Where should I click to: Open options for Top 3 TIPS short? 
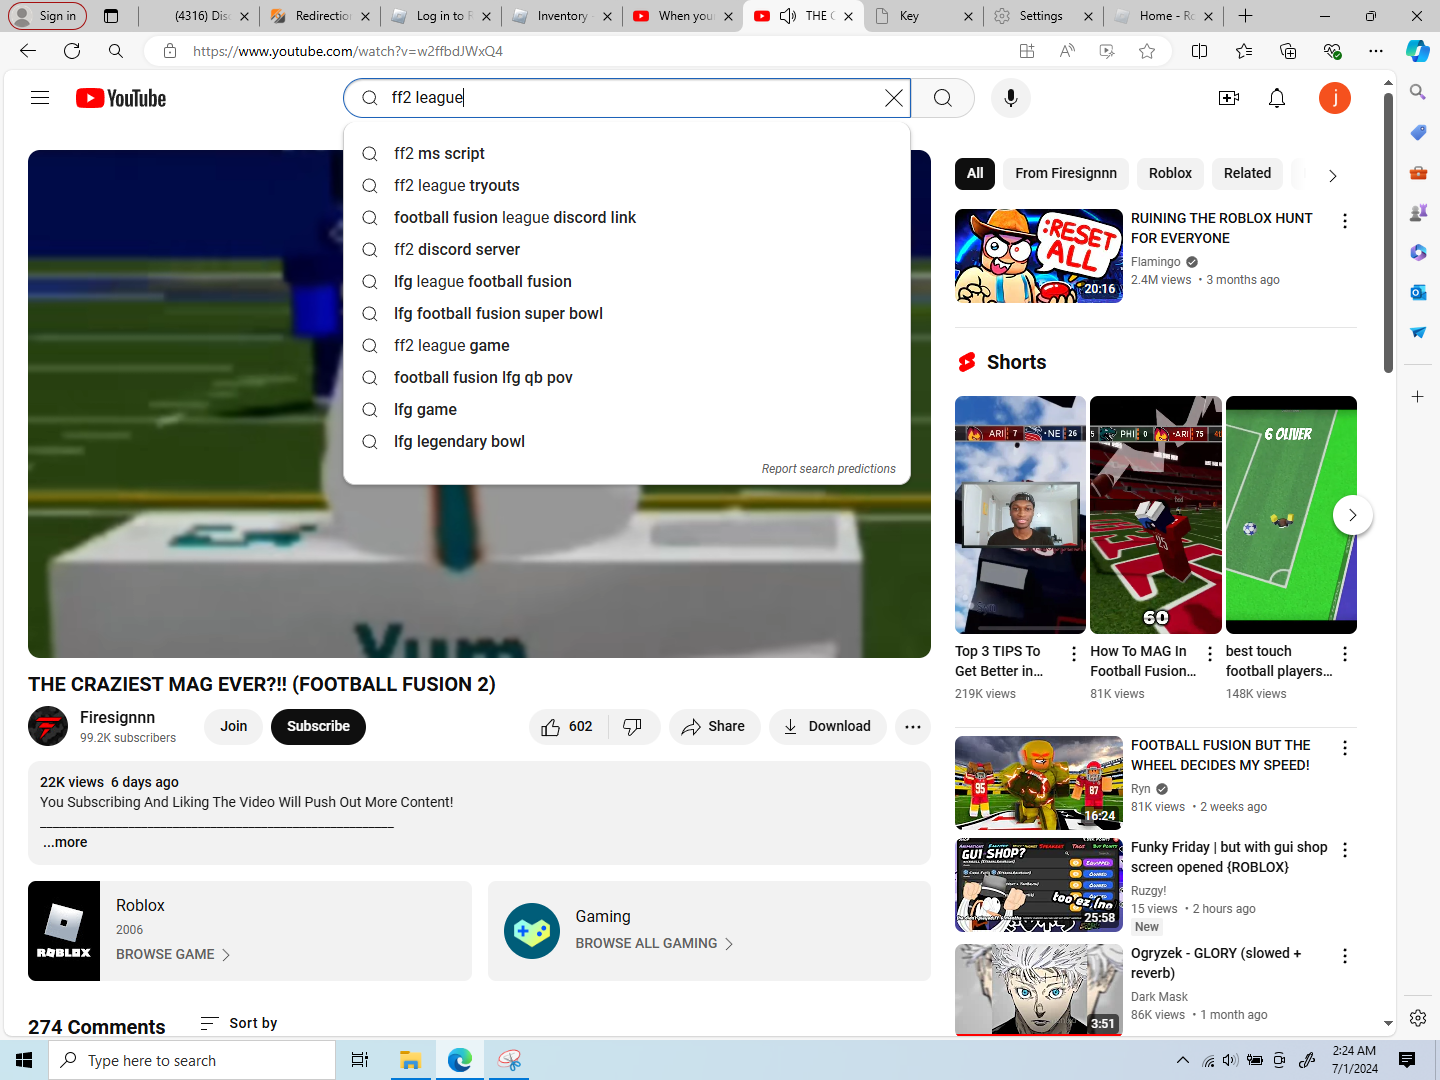pyautogui.click(x=1074, y=654)
